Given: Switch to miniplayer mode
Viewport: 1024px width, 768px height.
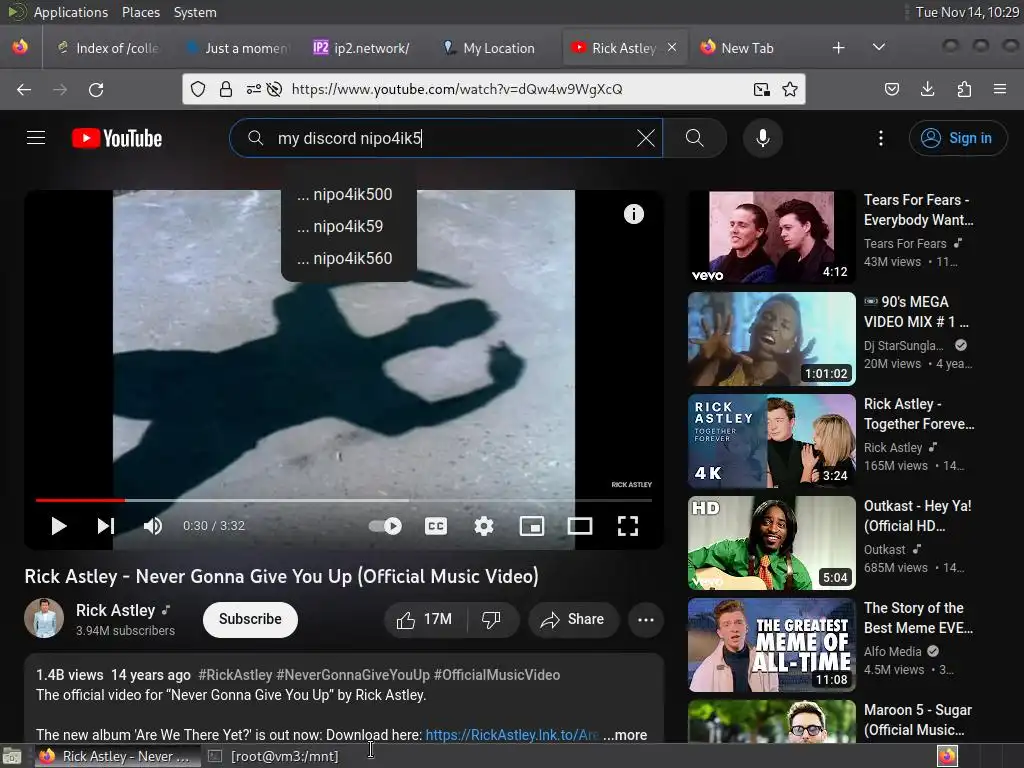Looking at the screenshot, I should pos(532,526).
